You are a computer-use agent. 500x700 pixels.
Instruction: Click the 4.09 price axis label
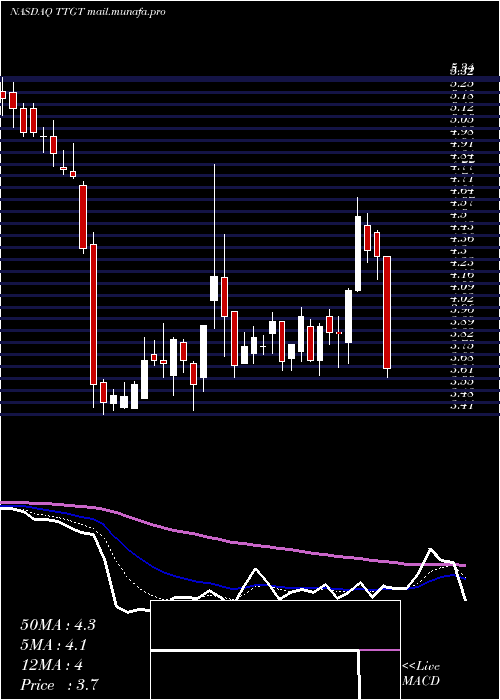tap(461, 287)
